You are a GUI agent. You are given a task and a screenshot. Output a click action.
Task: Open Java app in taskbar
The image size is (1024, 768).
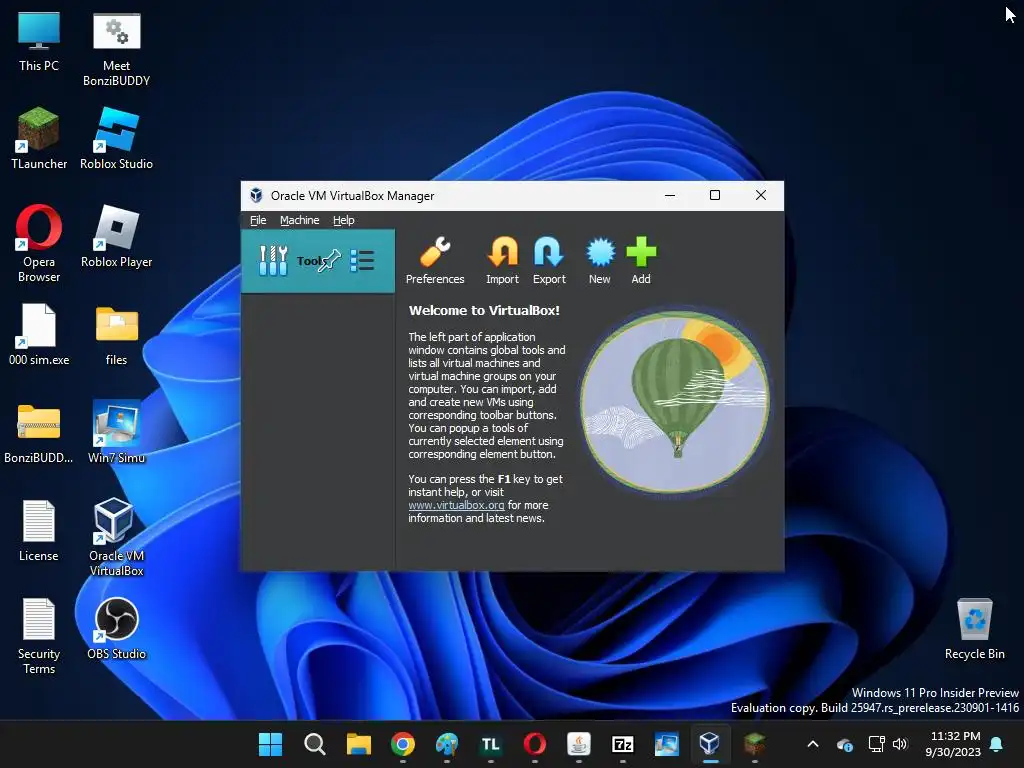[579, 744]
